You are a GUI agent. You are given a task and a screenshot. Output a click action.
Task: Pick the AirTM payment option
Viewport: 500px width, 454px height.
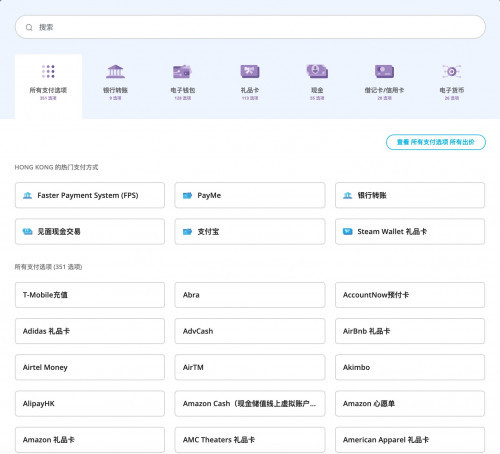pos(250,367)
